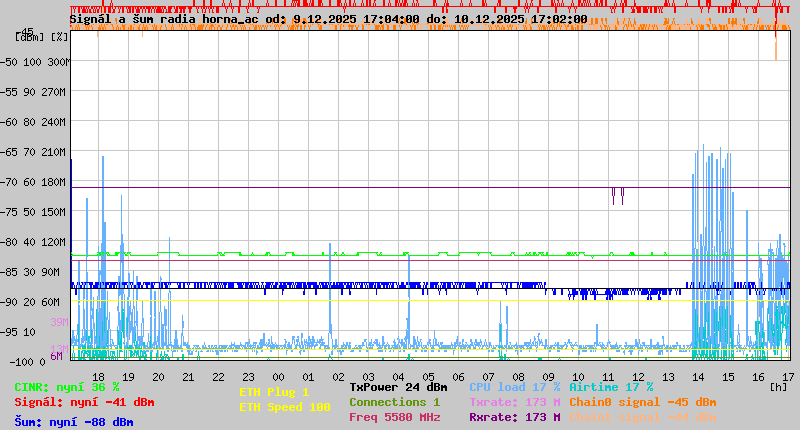800x430 pixels.
Task: Click the 00 midnight hour label on time axis
Action: [x=279, y=376]
